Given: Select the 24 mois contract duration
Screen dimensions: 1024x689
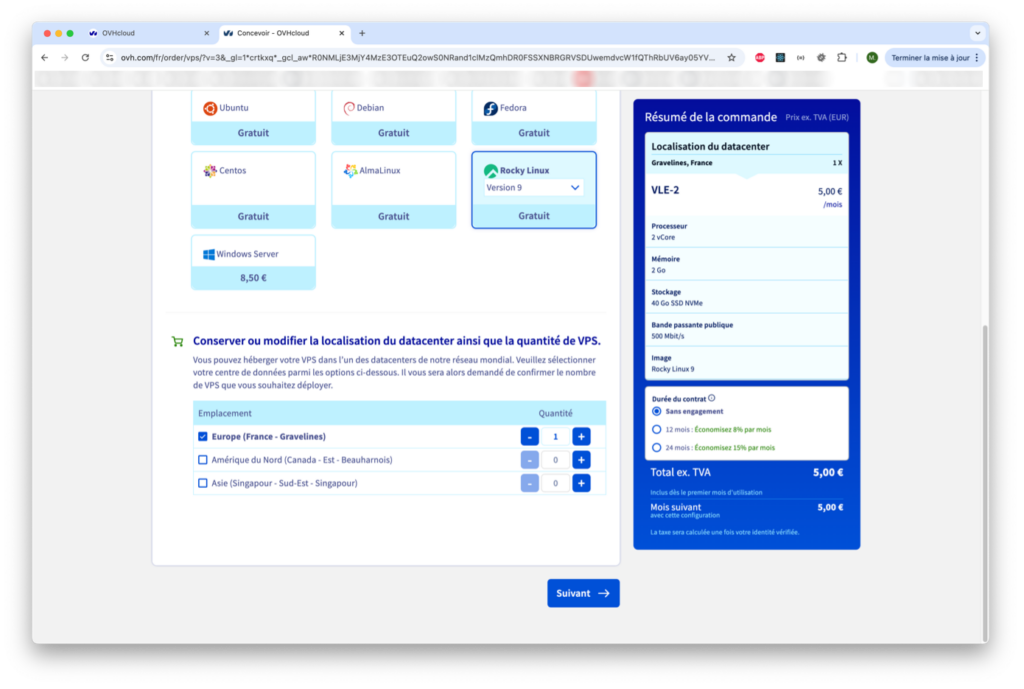Looking at the screenshot, I should click(656, 448).
